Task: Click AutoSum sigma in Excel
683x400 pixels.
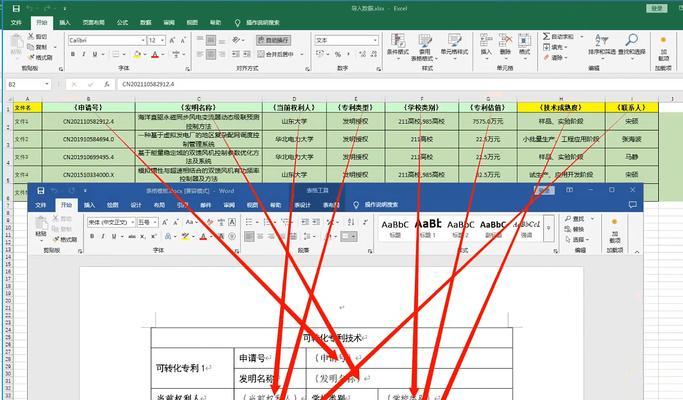Action: (x=558, y=37)
